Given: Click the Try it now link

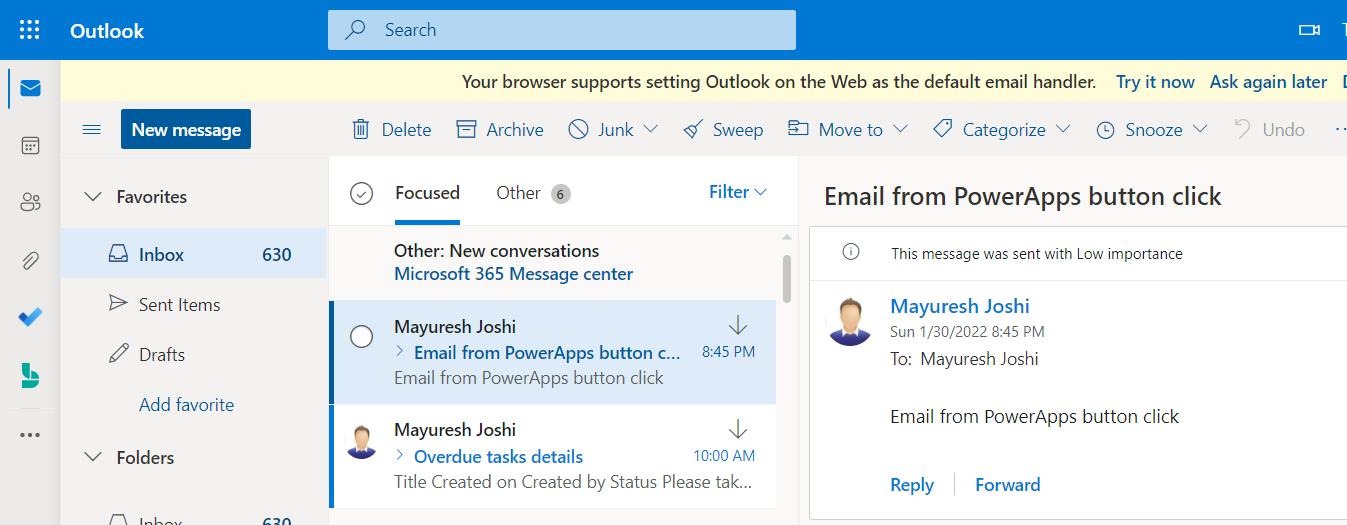Looking at the screenshot, I should [x=1155, y=82].
